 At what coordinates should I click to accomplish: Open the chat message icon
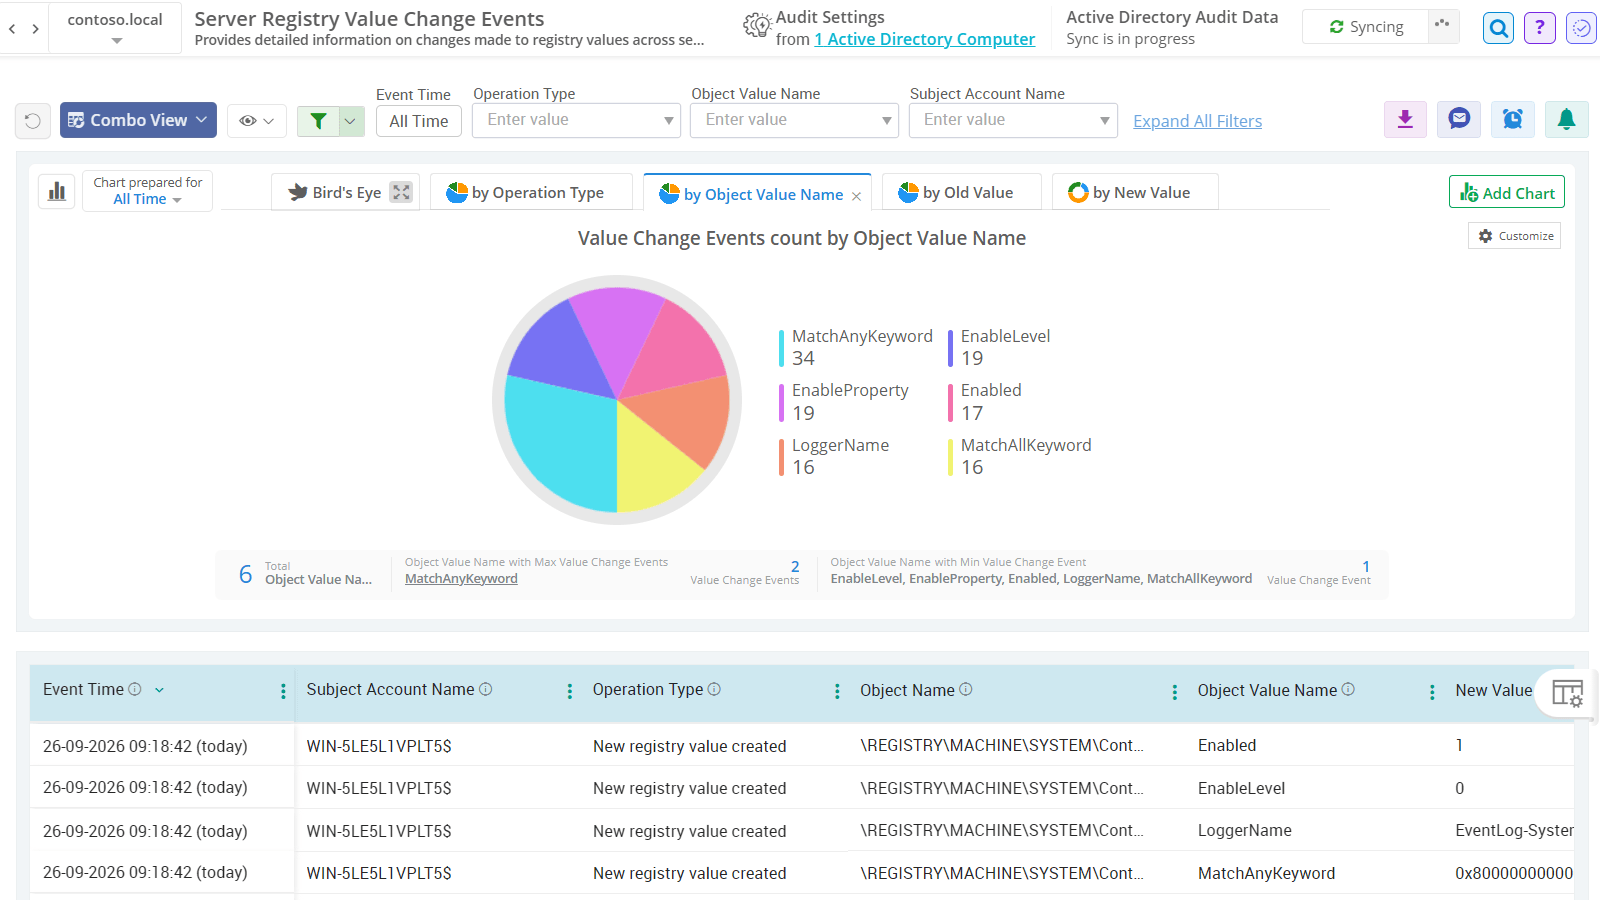coord(1459,120)
